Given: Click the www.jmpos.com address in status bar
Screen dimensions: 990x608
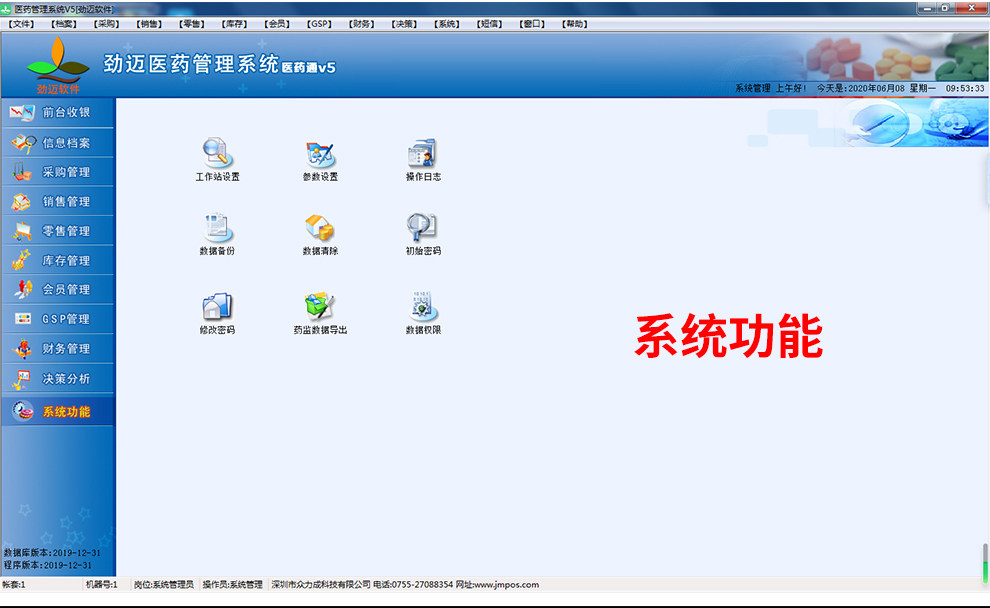Looking at the screenshot, I should (x=506, y=585).
